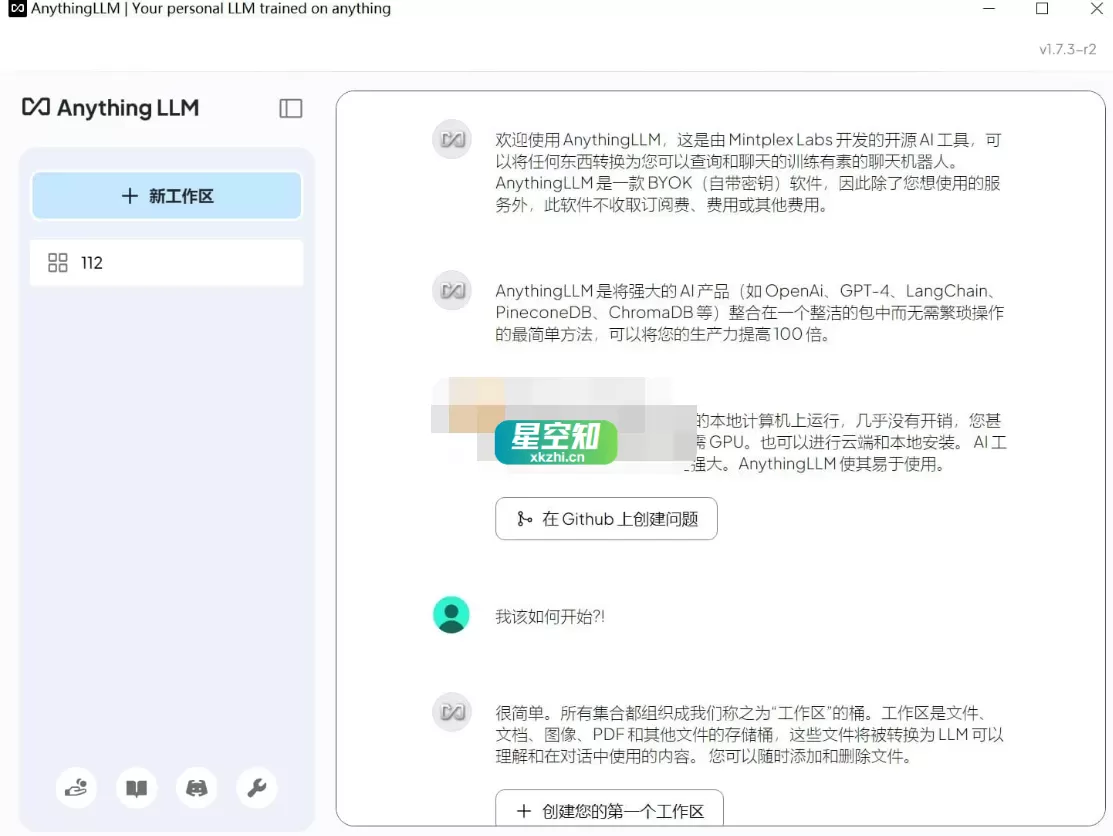Screen dimensions: 1113x836
Task: Collapse the sidebar with the panel toggle
Action: [290, 109]
